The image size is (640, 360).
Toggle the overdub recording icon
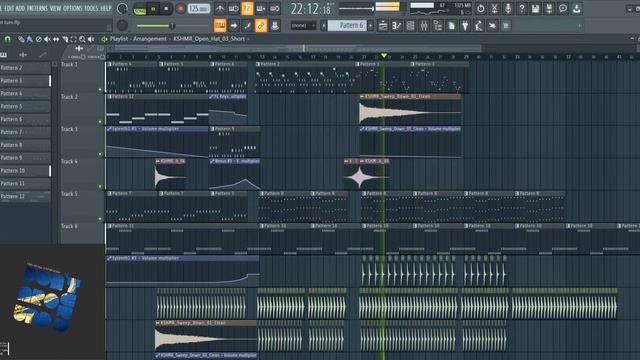pyautogui.click(x=261, y=8)
